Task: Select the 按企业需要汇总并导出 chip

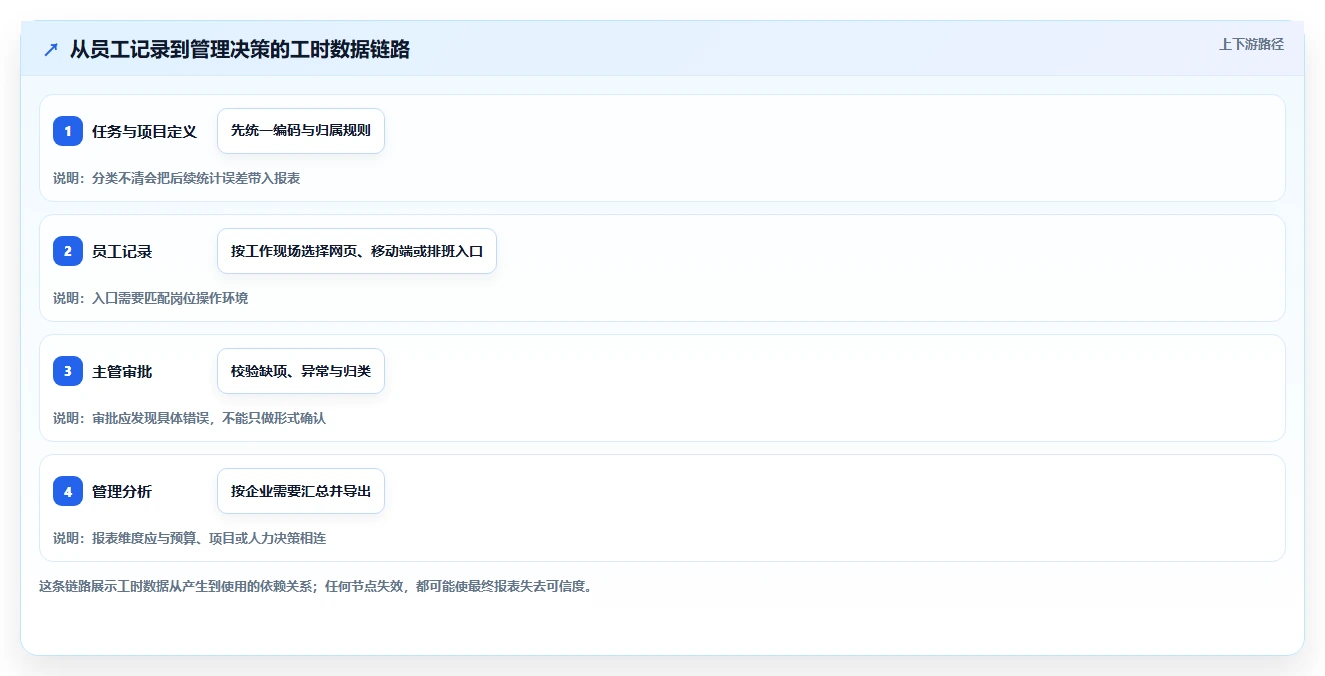Action: [301, 491]
